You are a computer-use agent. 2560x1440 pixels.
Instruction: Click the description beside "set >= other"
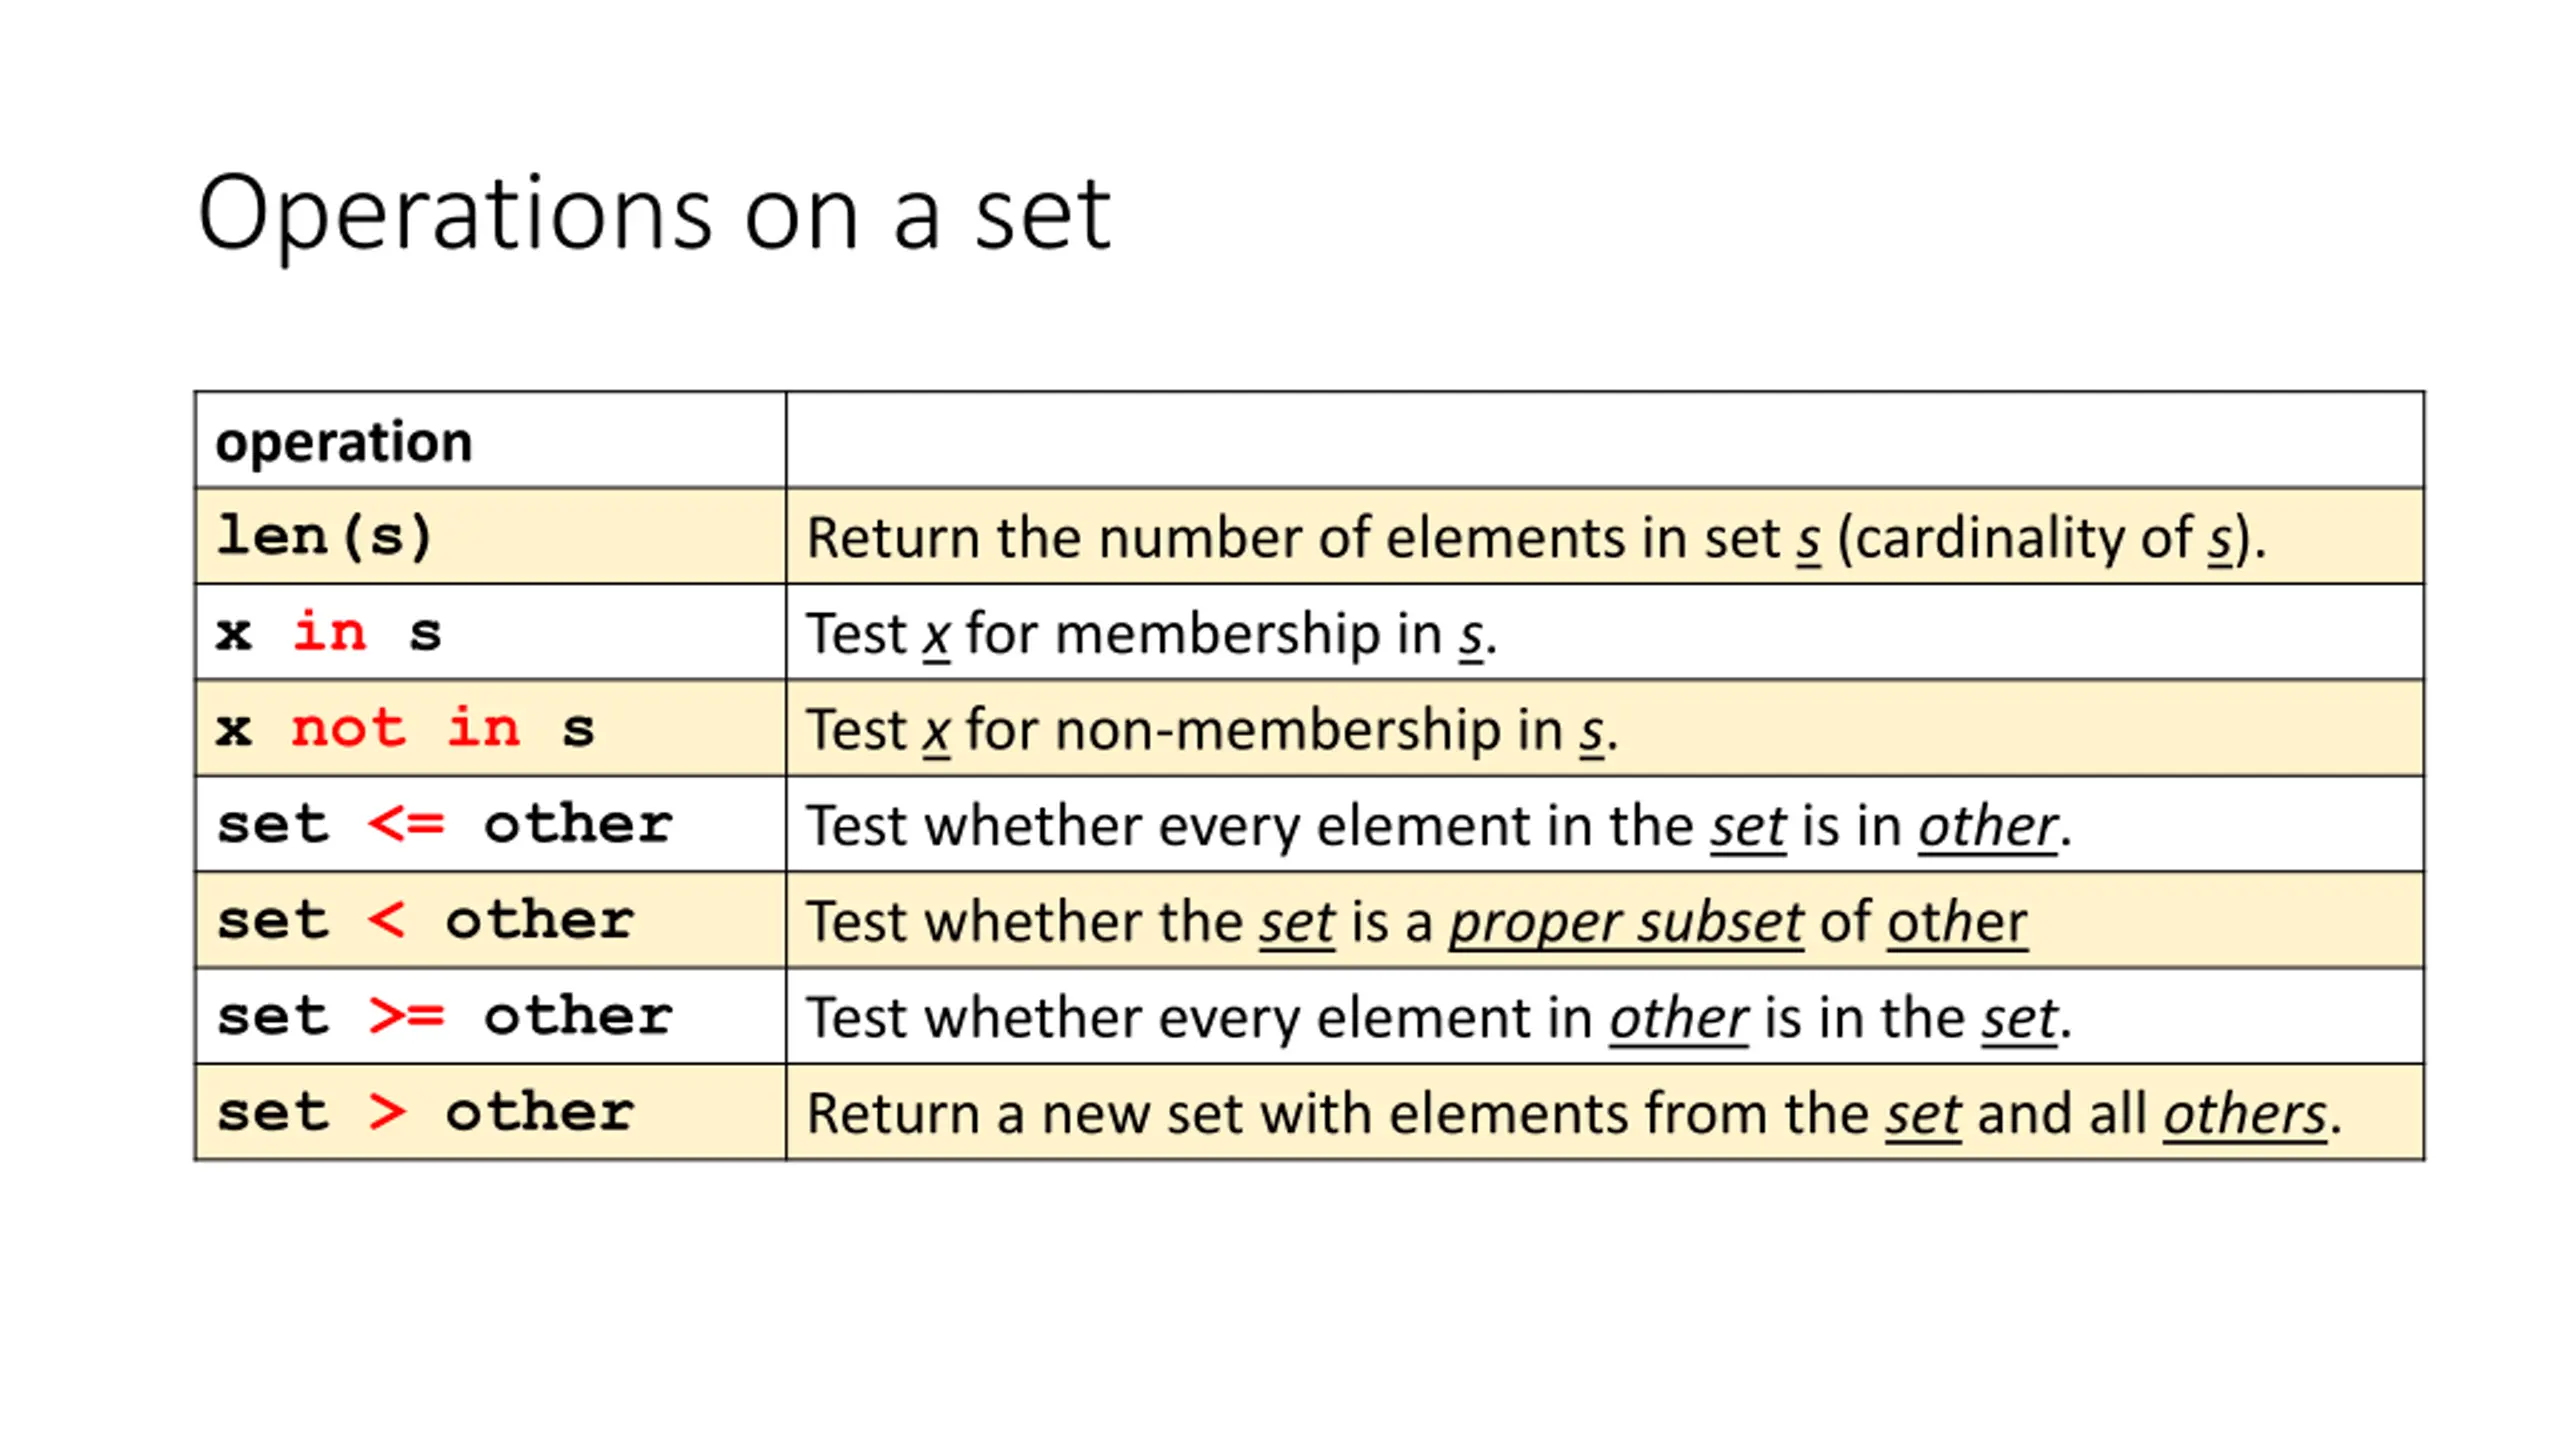[x=1438, y=1018]
